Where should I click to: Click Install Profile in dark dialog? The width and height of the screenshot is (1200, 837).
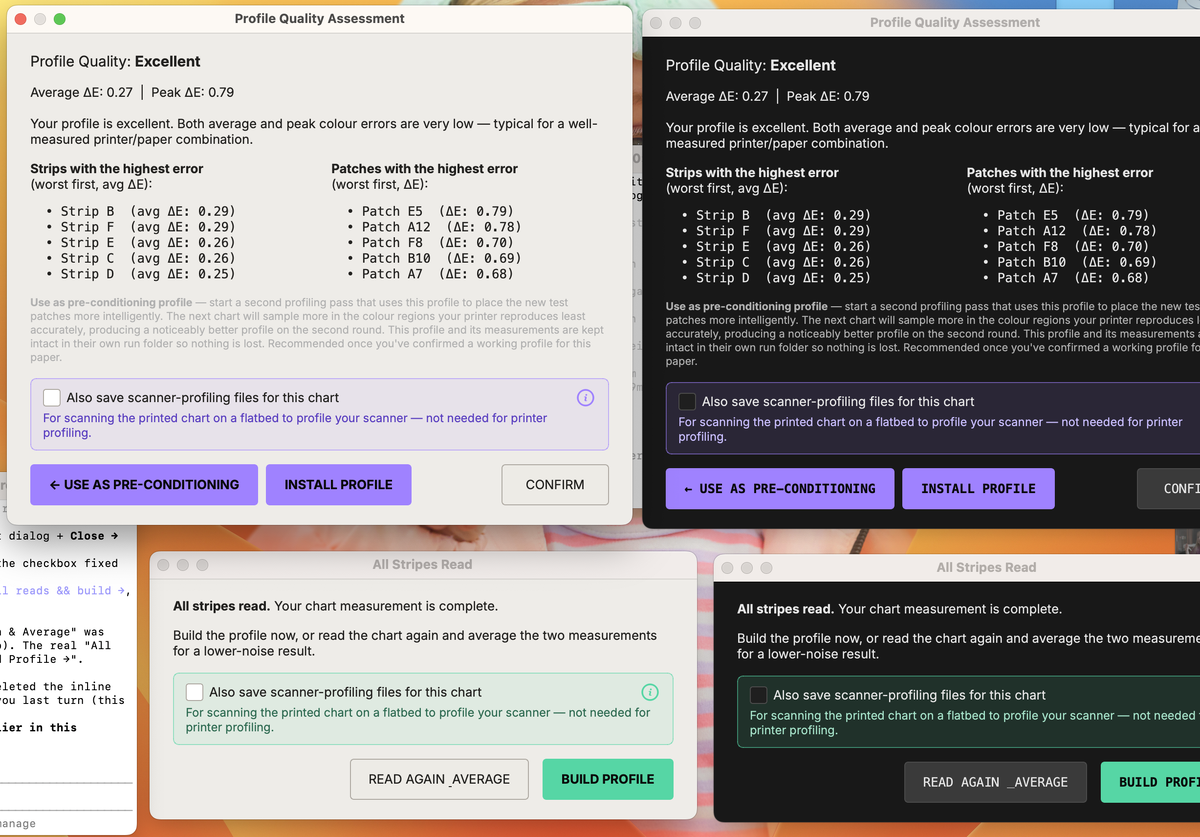coord(978,489)
